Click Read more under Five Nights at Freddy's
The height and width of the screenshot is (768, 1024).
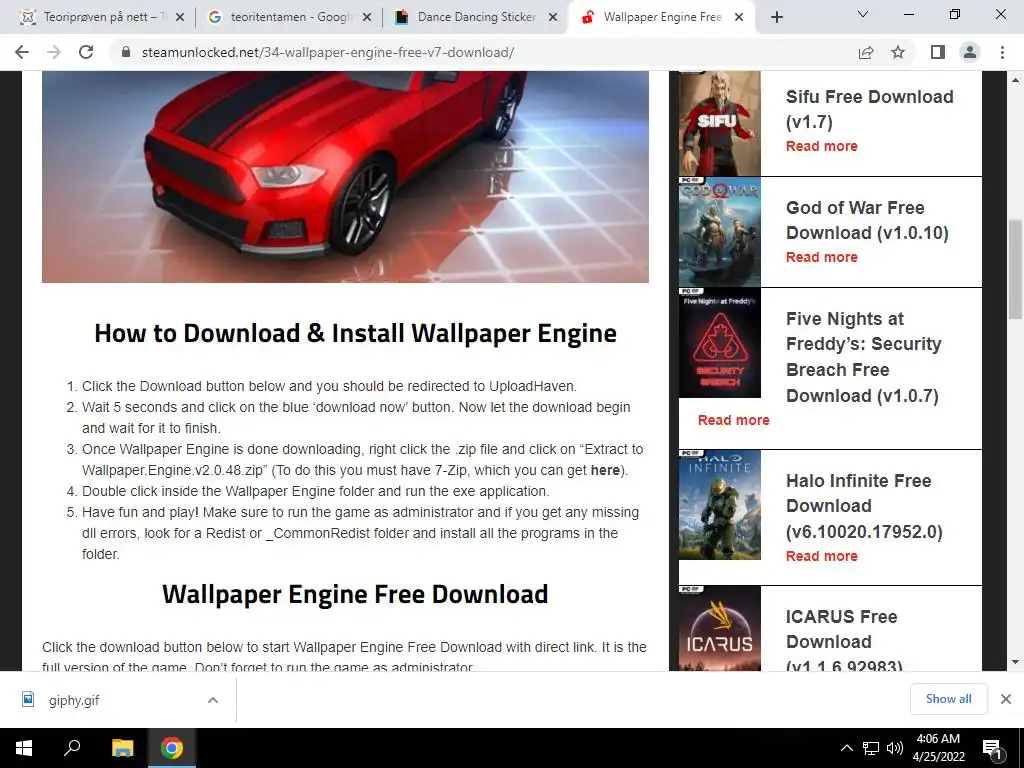(x=733, y=421)
